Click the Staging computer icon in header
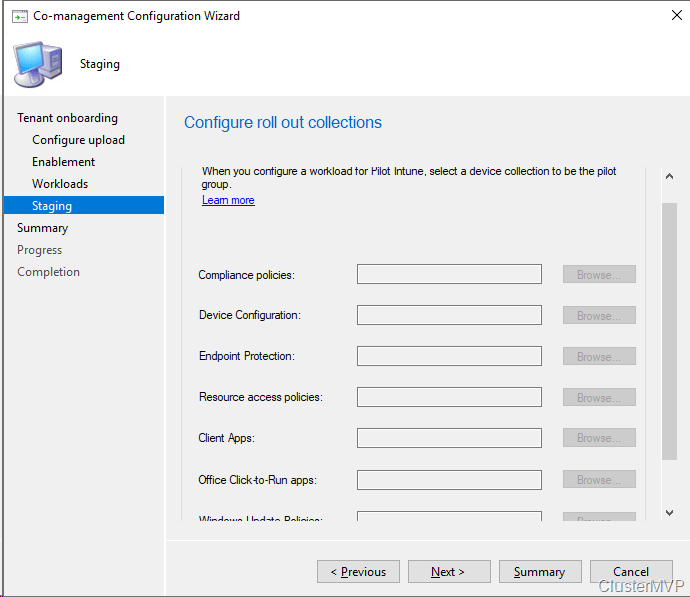 click(x=38, y=64)
